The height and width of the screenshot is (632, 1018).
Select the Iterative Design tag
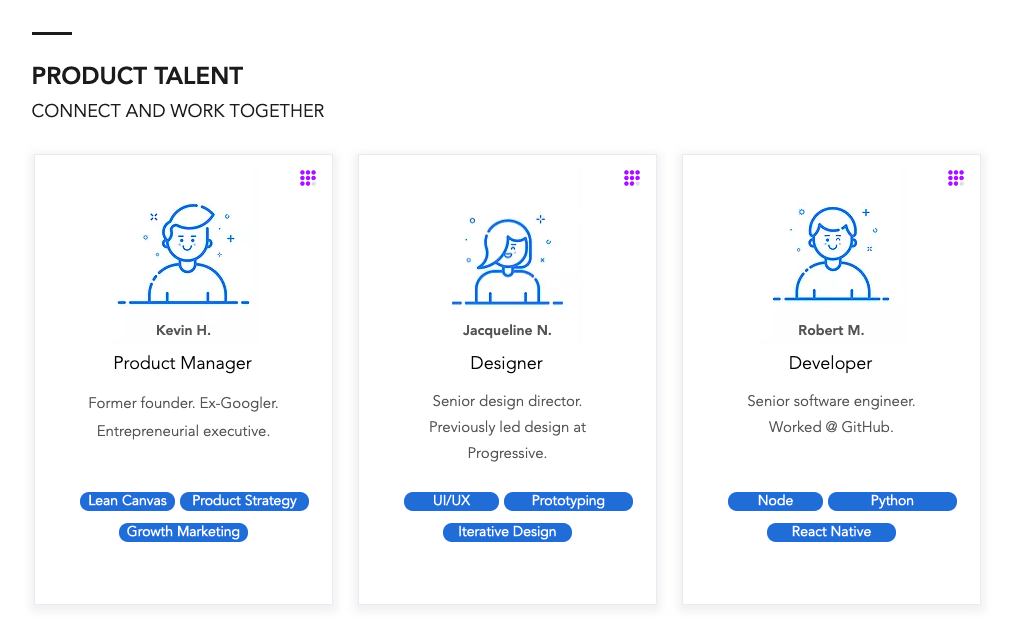coord(507,532)
